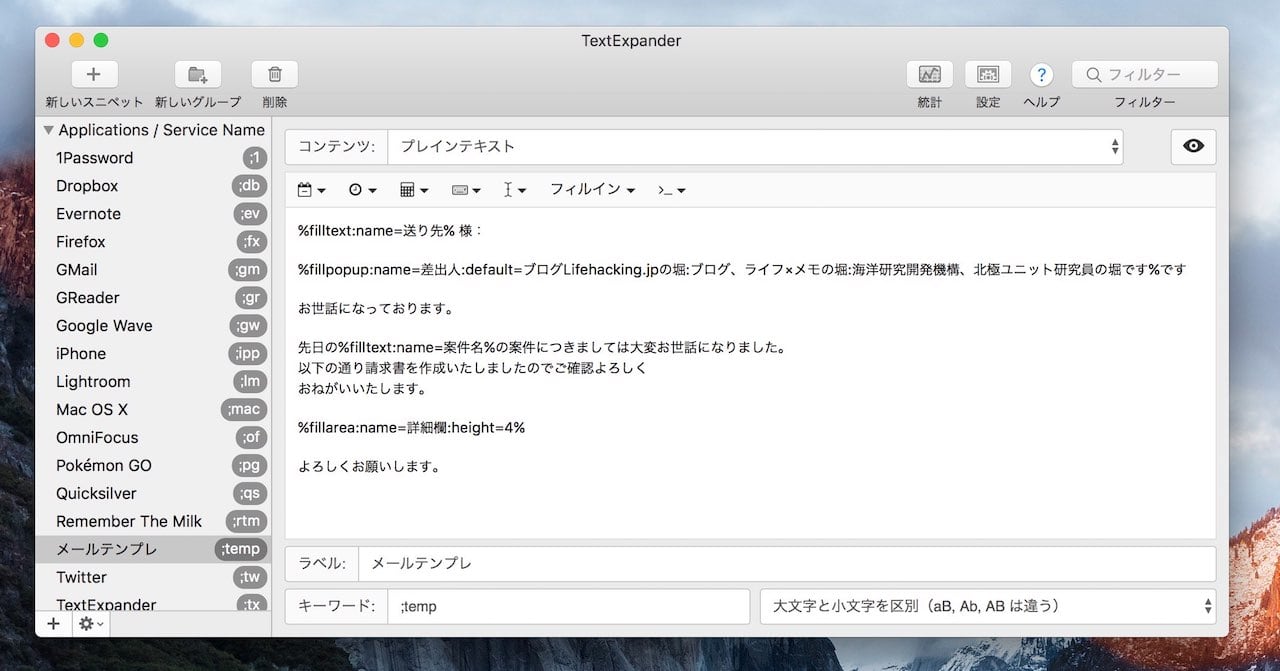
Task: Open the gear action menu below list
Action: click(90, 623)
